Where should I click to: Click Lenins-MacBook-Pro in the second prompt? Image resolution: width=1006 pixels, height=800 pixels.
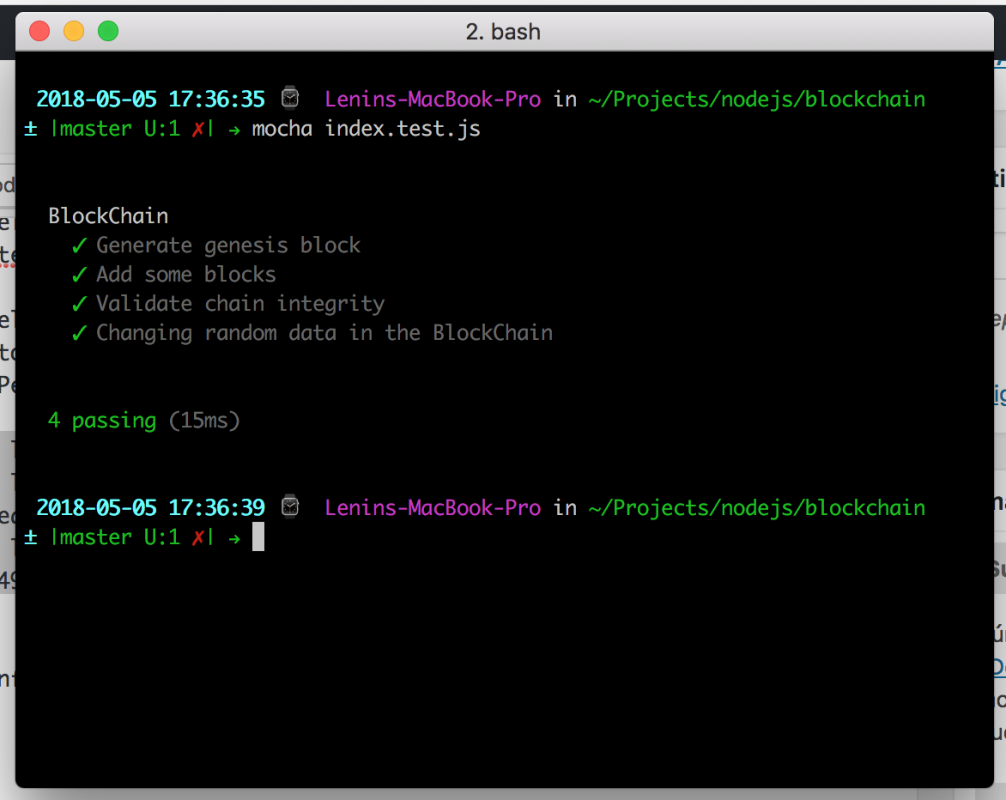pos(433,507)
